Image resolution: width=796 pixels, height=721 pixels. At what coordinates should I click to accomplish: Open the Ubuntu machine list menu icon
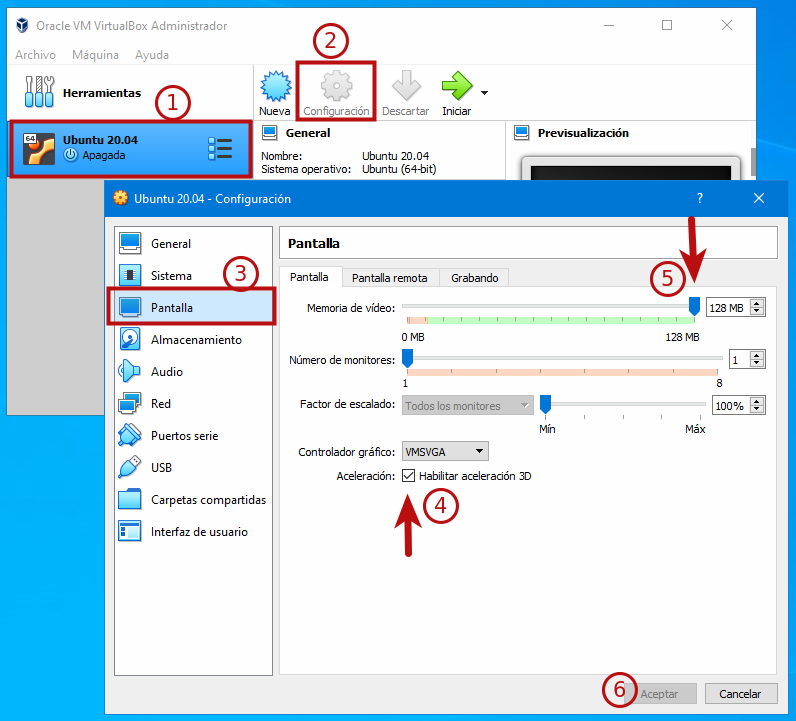(x=220, y=149)
